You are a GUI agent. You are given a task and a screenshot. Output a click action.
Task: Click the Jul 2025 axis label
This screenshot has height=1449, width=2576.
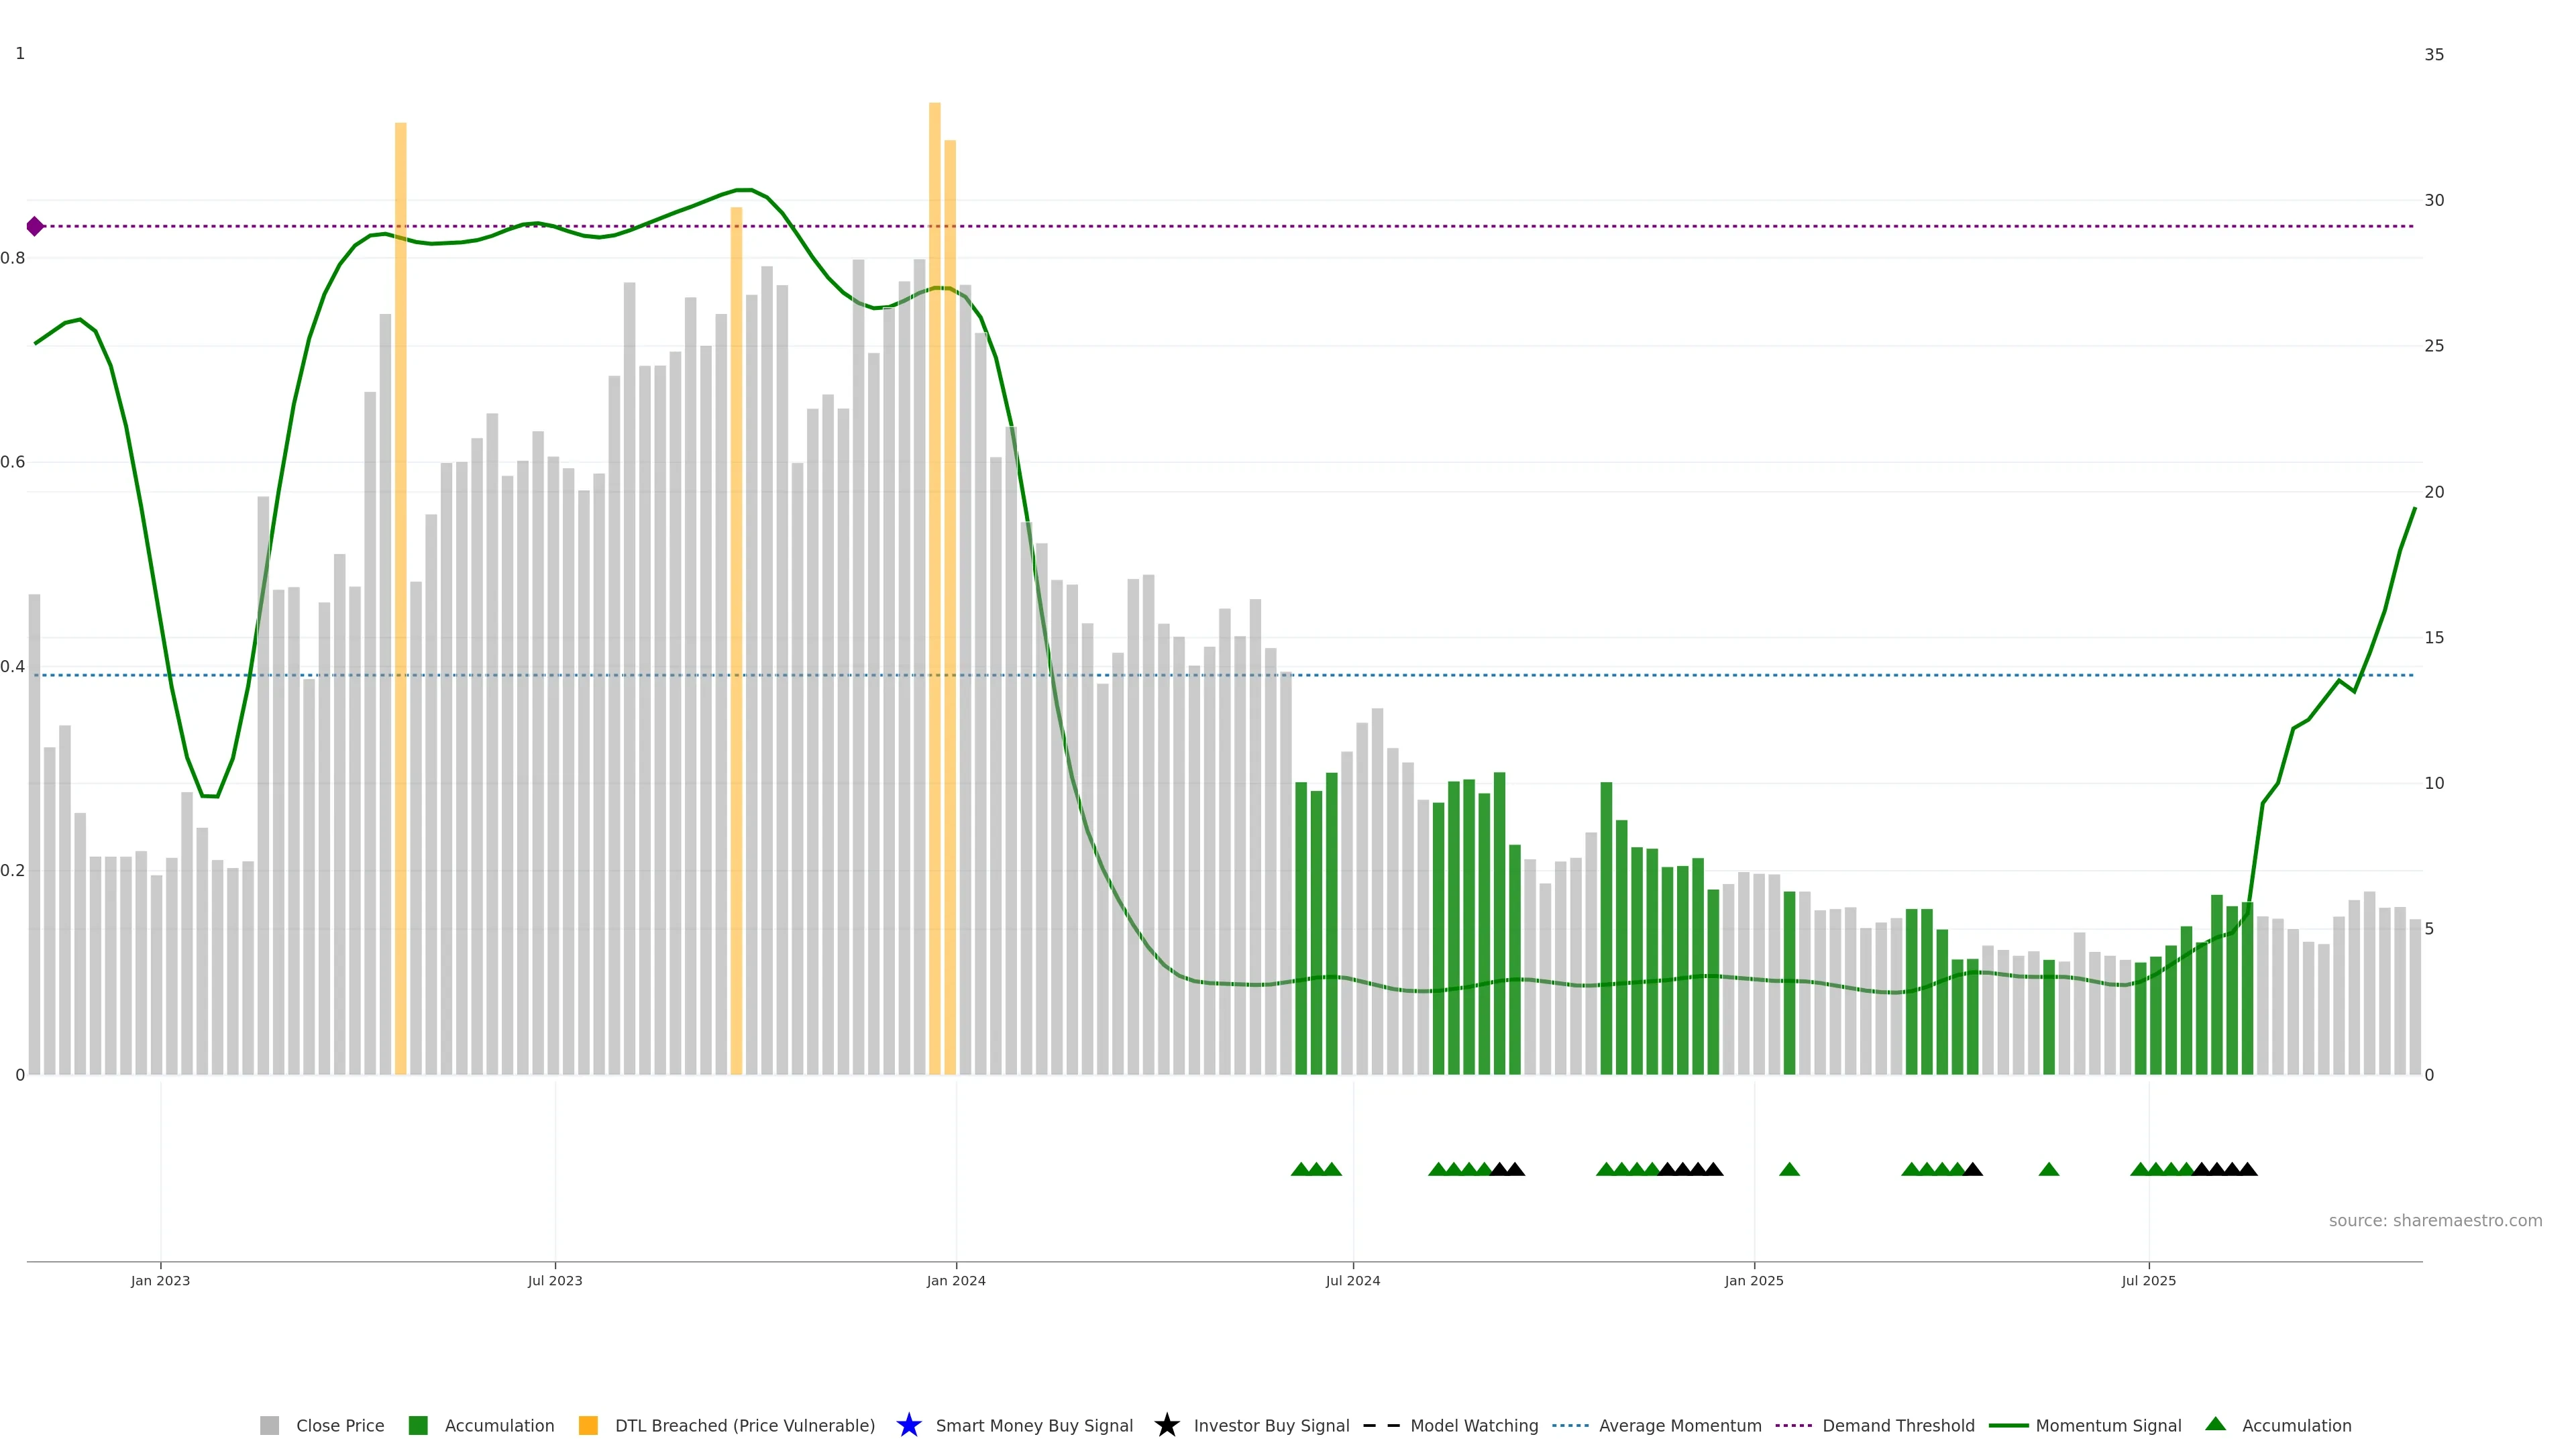point(2148,1280)
